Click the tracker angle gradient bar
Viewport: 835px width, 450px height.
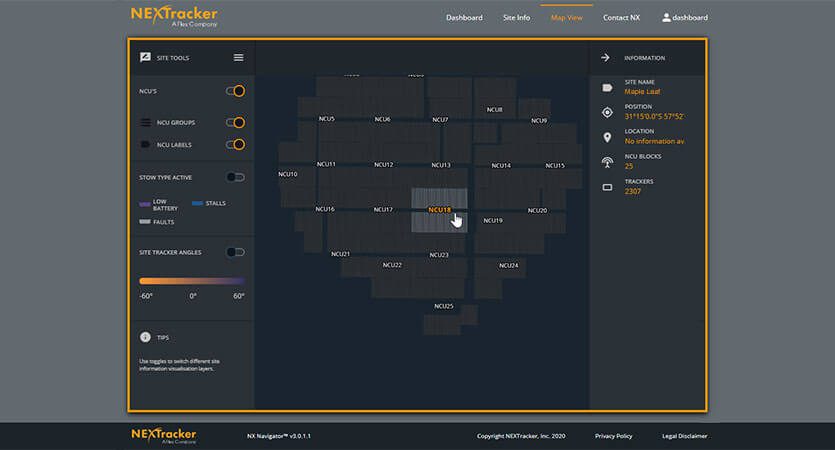192,281
